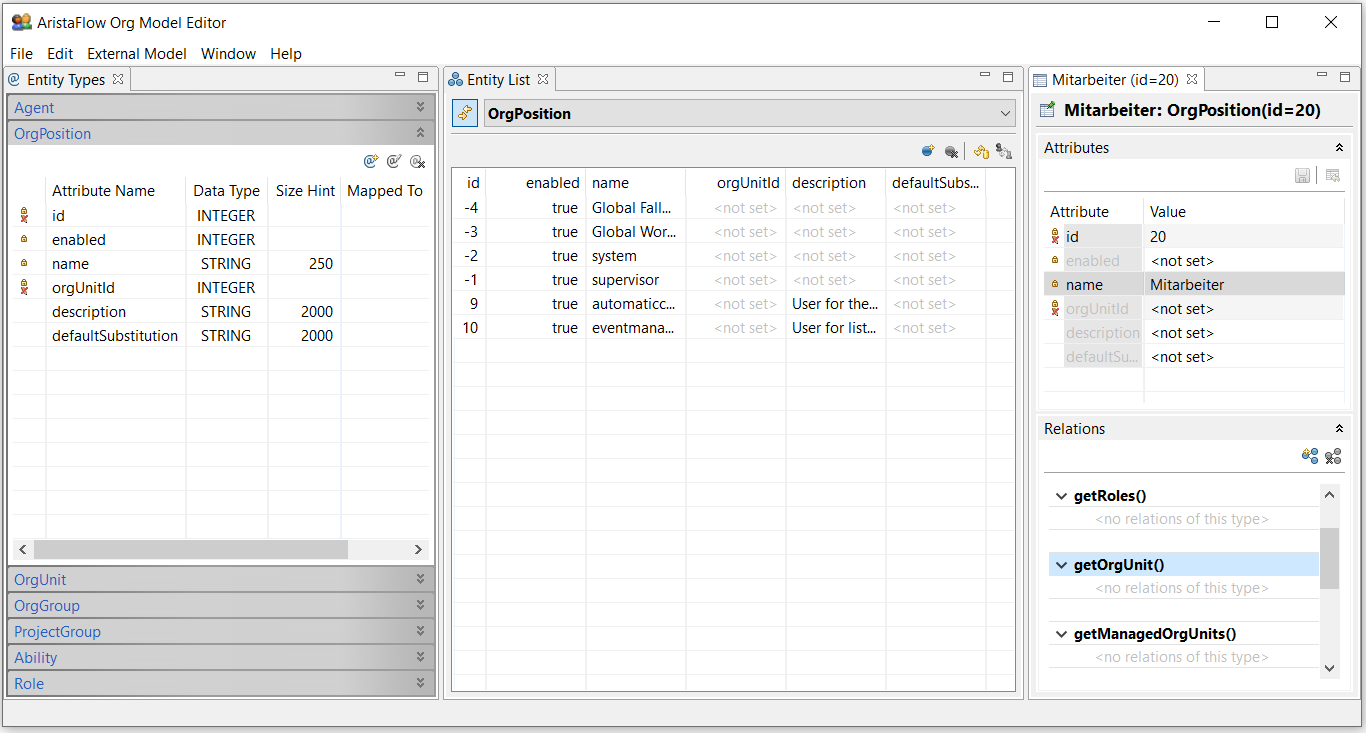Click the delete entity icon in Entity List

point(952,151)
